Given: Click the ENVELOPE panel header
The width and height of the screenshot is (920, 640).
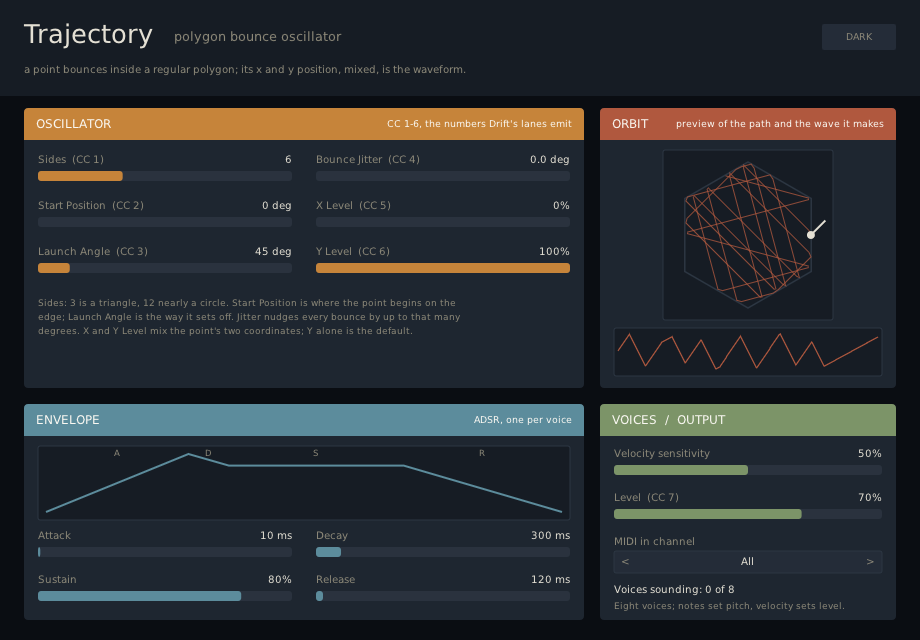Looking at the screenshot, I should (304, 420).
